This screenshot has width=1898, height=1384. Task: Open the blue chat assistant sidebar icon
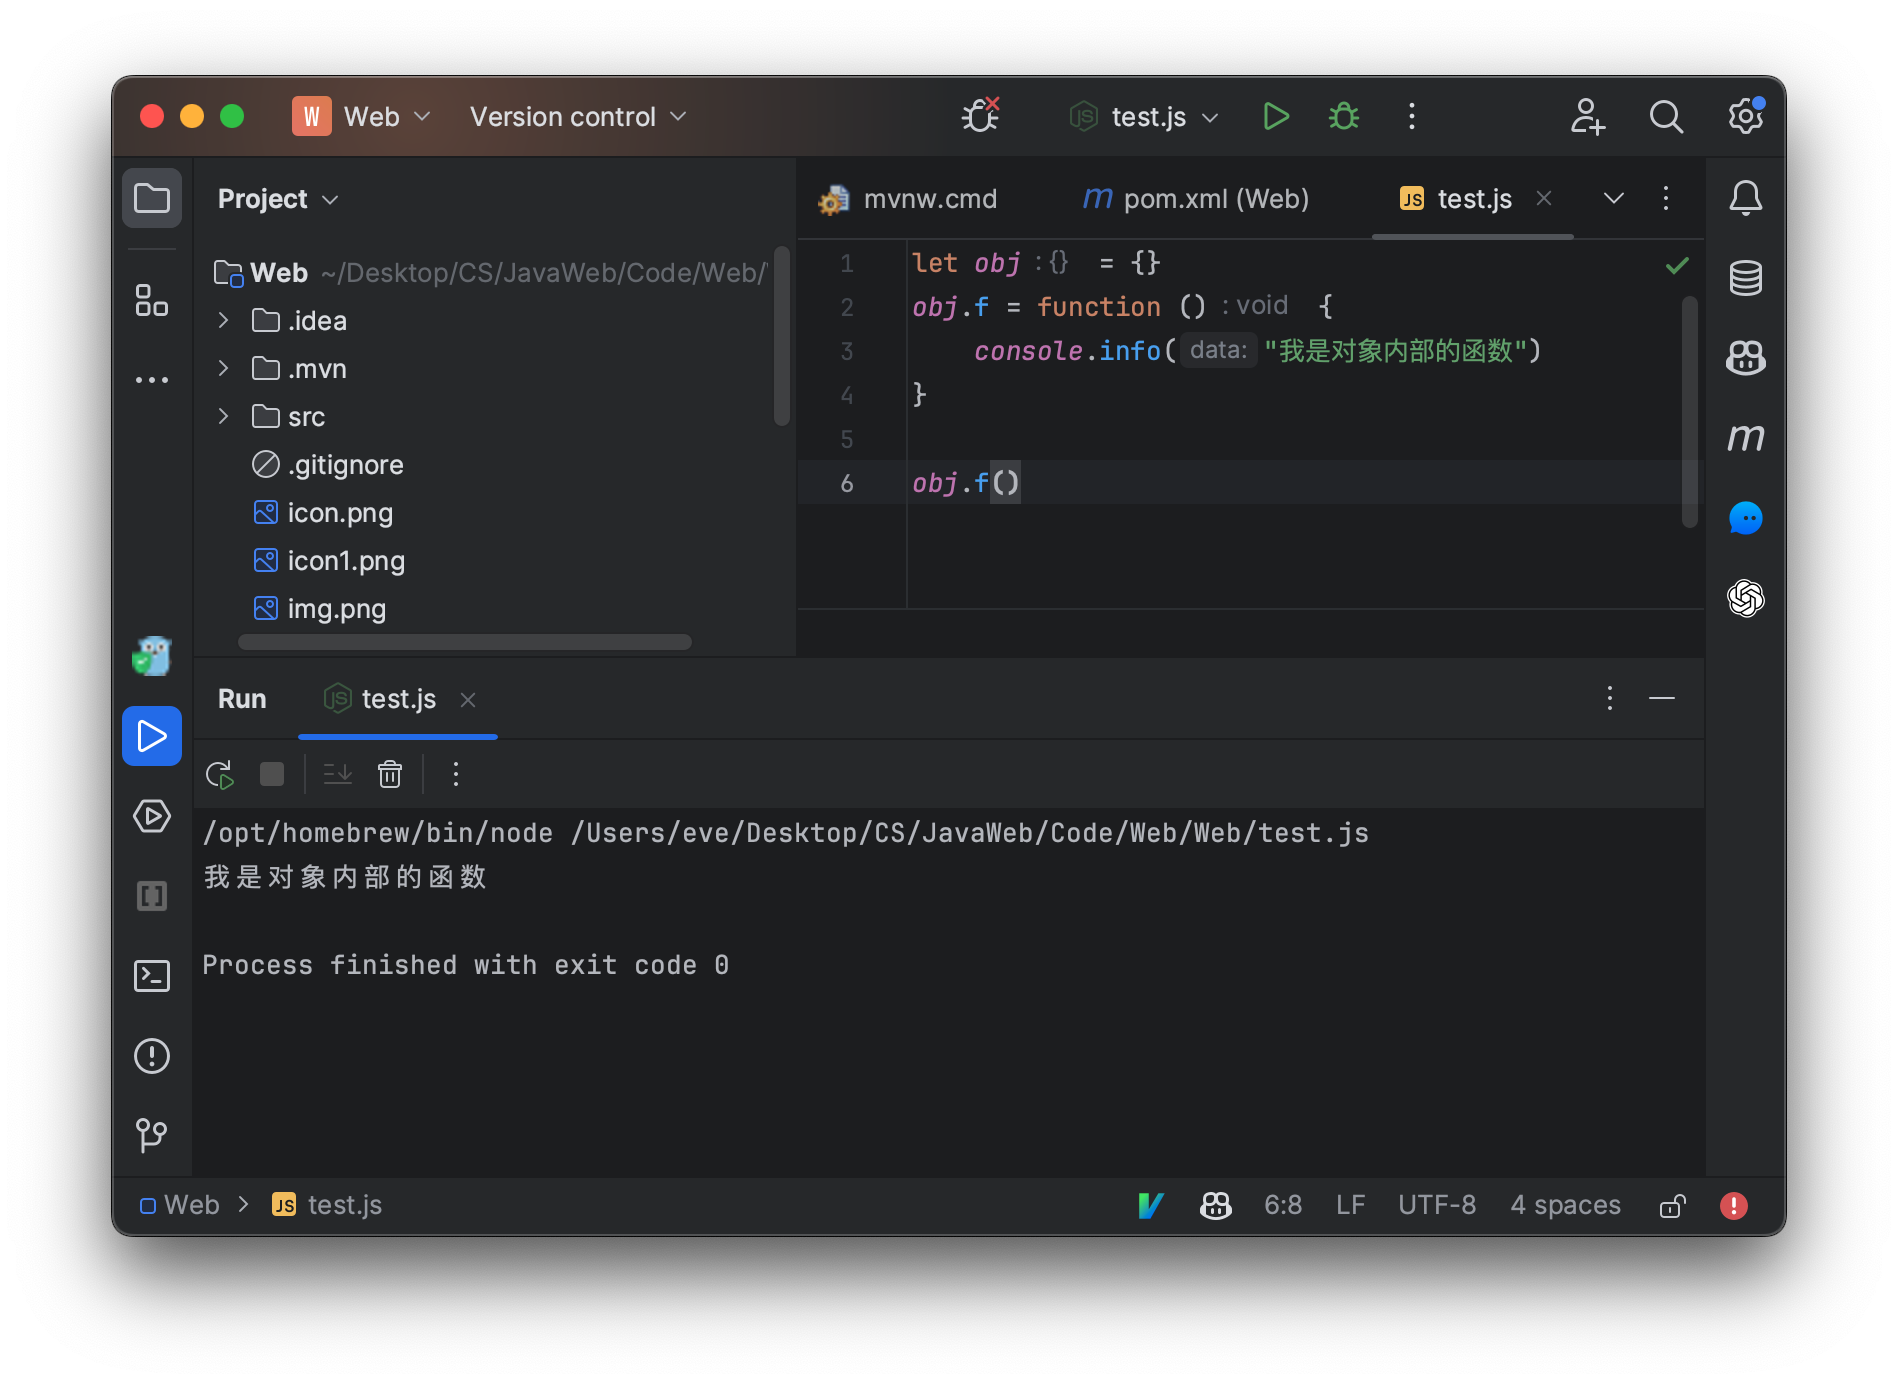(1746, 518)
